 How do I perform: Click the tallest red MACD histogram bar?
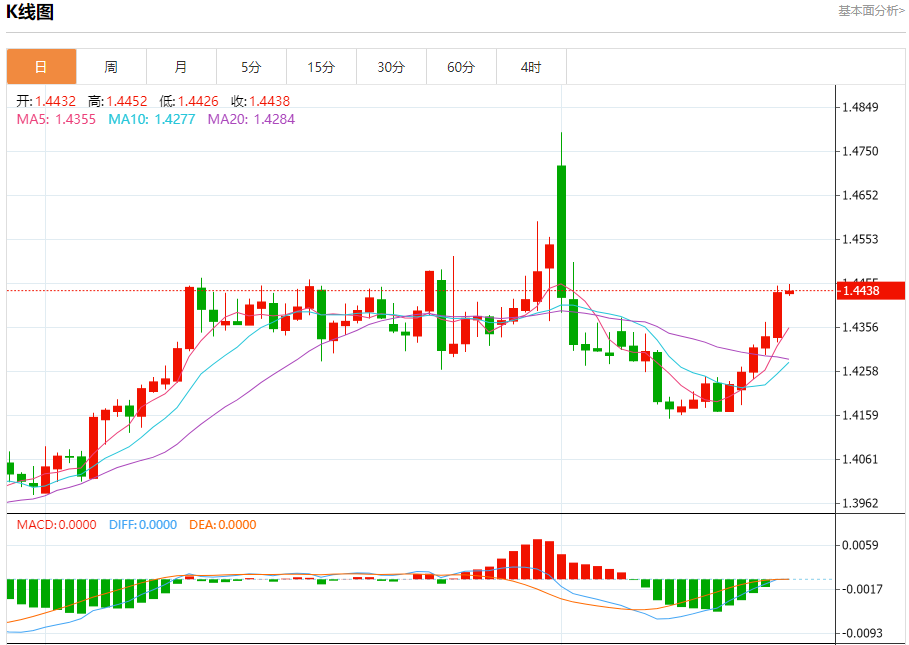pyautogui.click(x=537, y=559)
